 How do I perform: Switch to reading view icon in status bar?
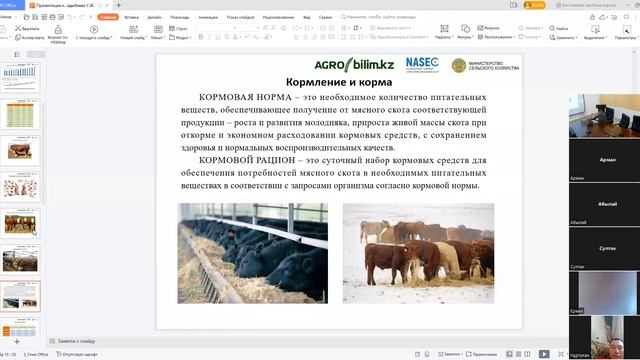527,354
